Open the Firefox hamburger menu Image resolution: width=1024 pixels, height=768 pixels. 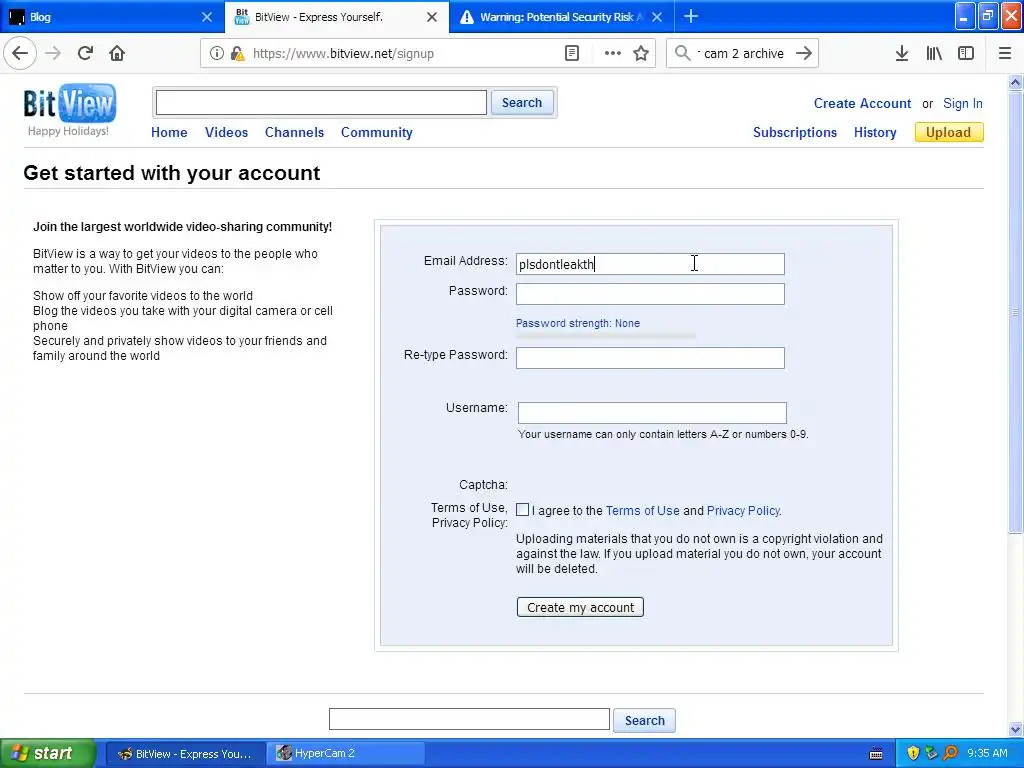point(1004,54)
